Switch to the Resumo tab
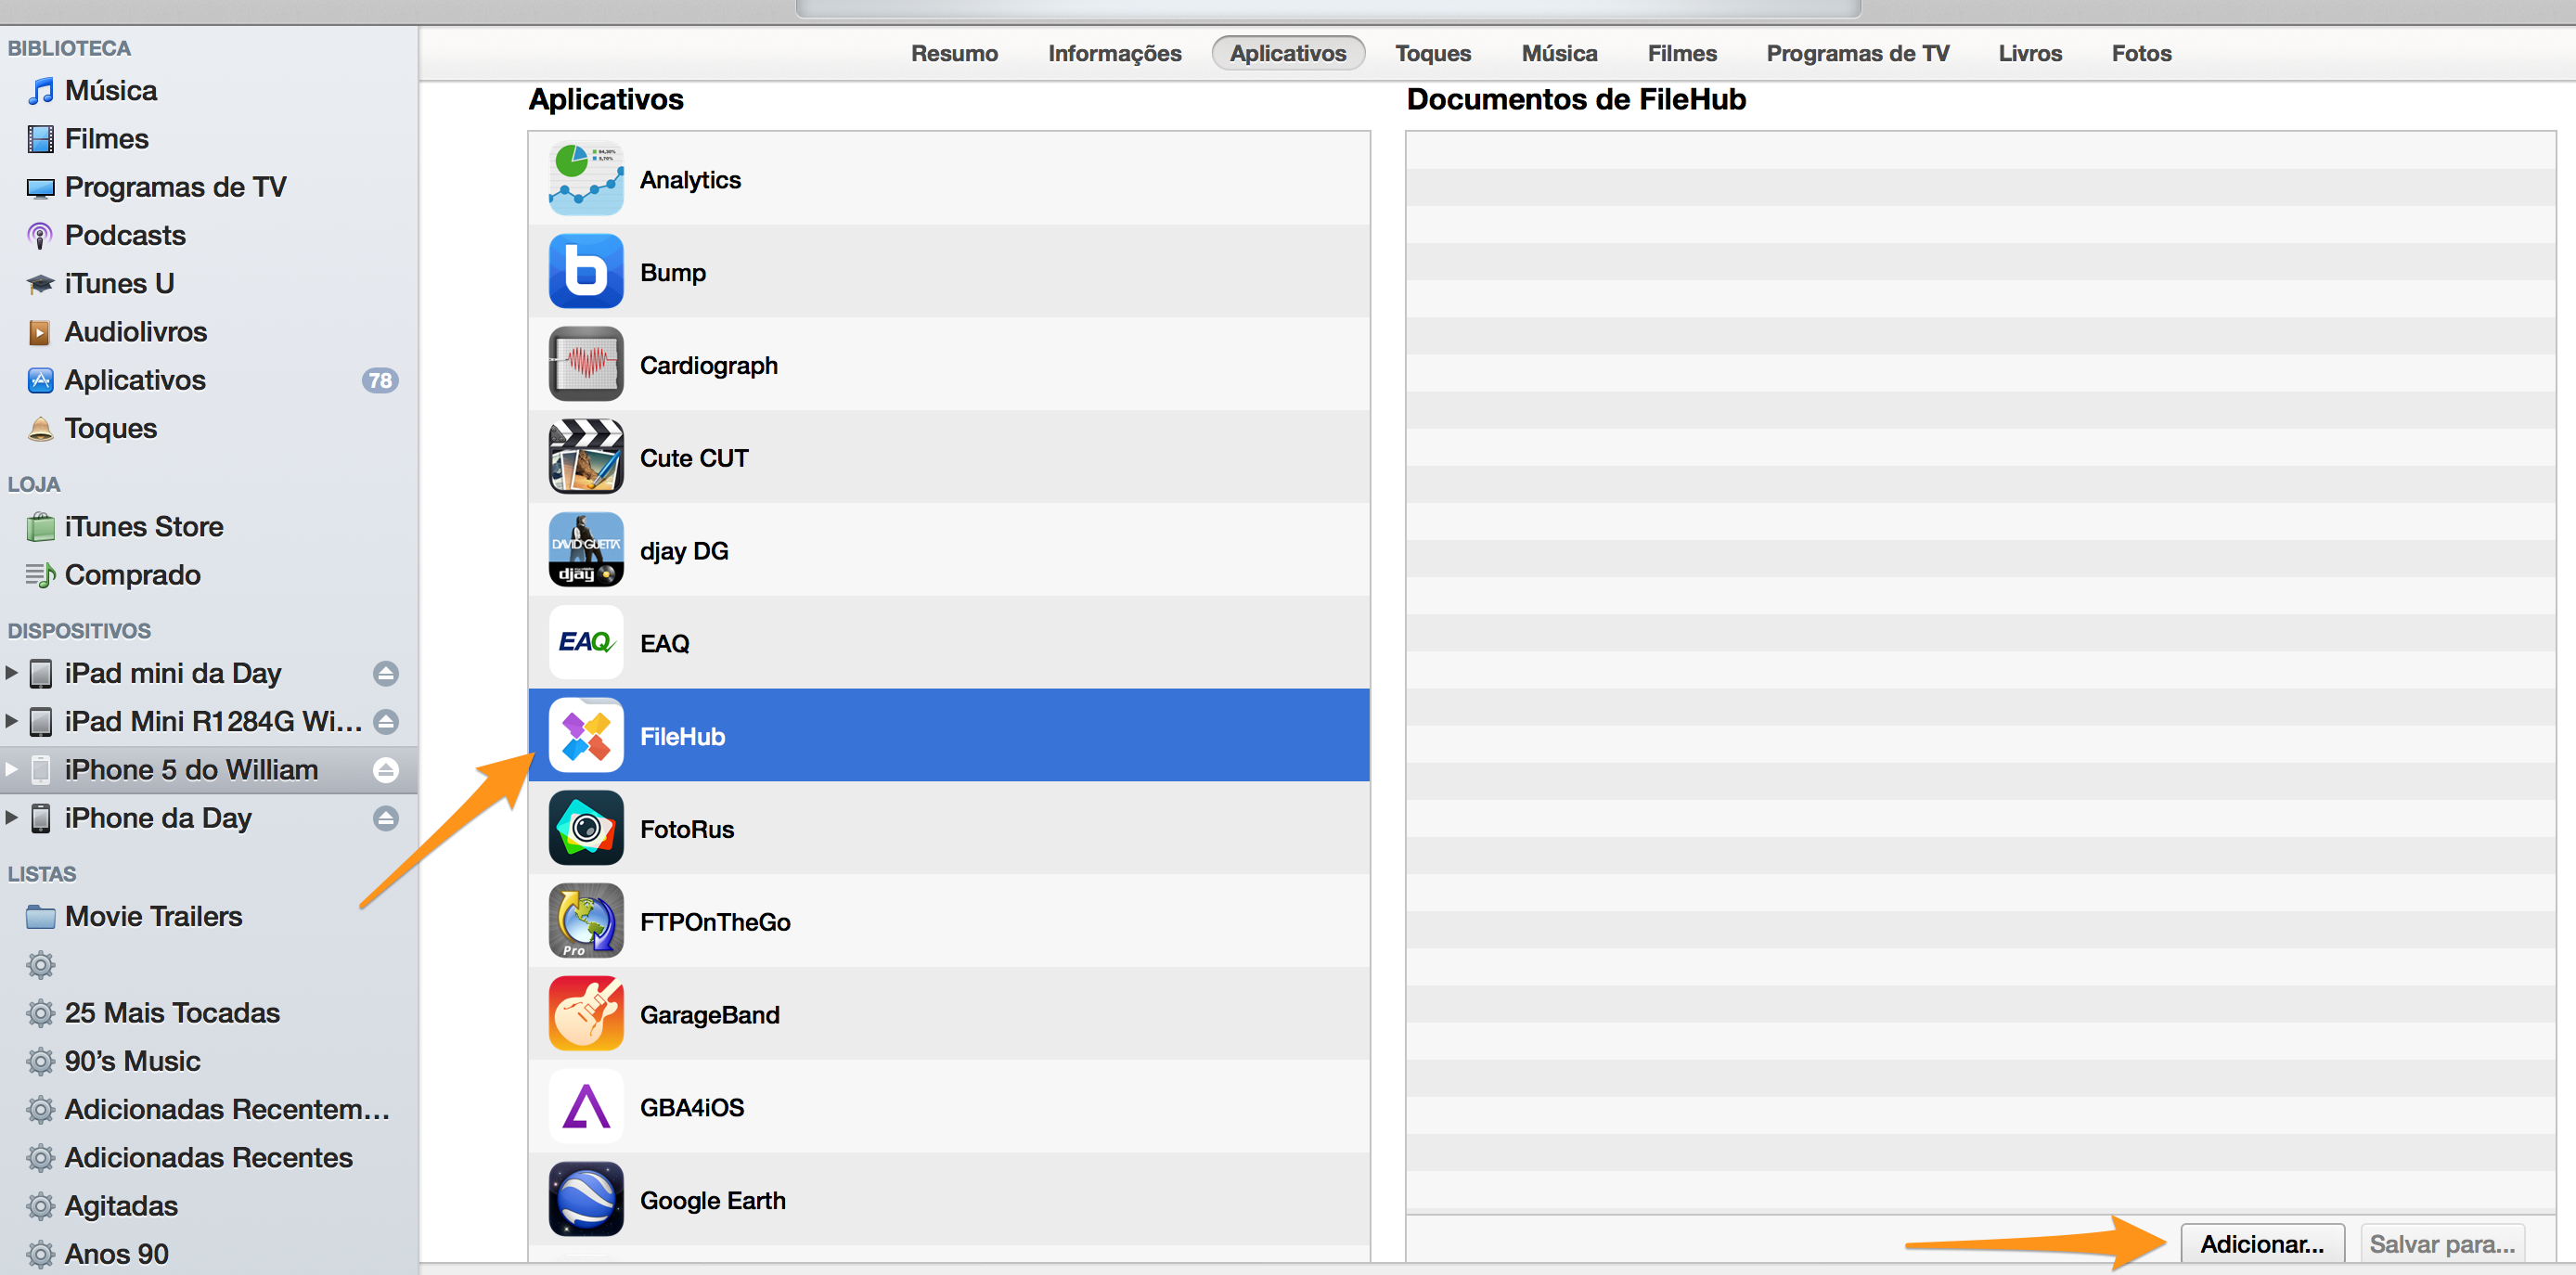 [x=954, y=53]
